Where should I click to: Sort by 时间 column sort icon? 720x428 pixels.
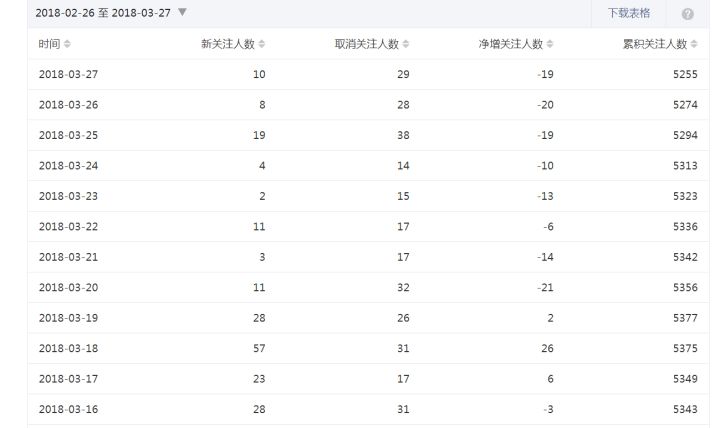pyautogui.click(x=67, y=44)
